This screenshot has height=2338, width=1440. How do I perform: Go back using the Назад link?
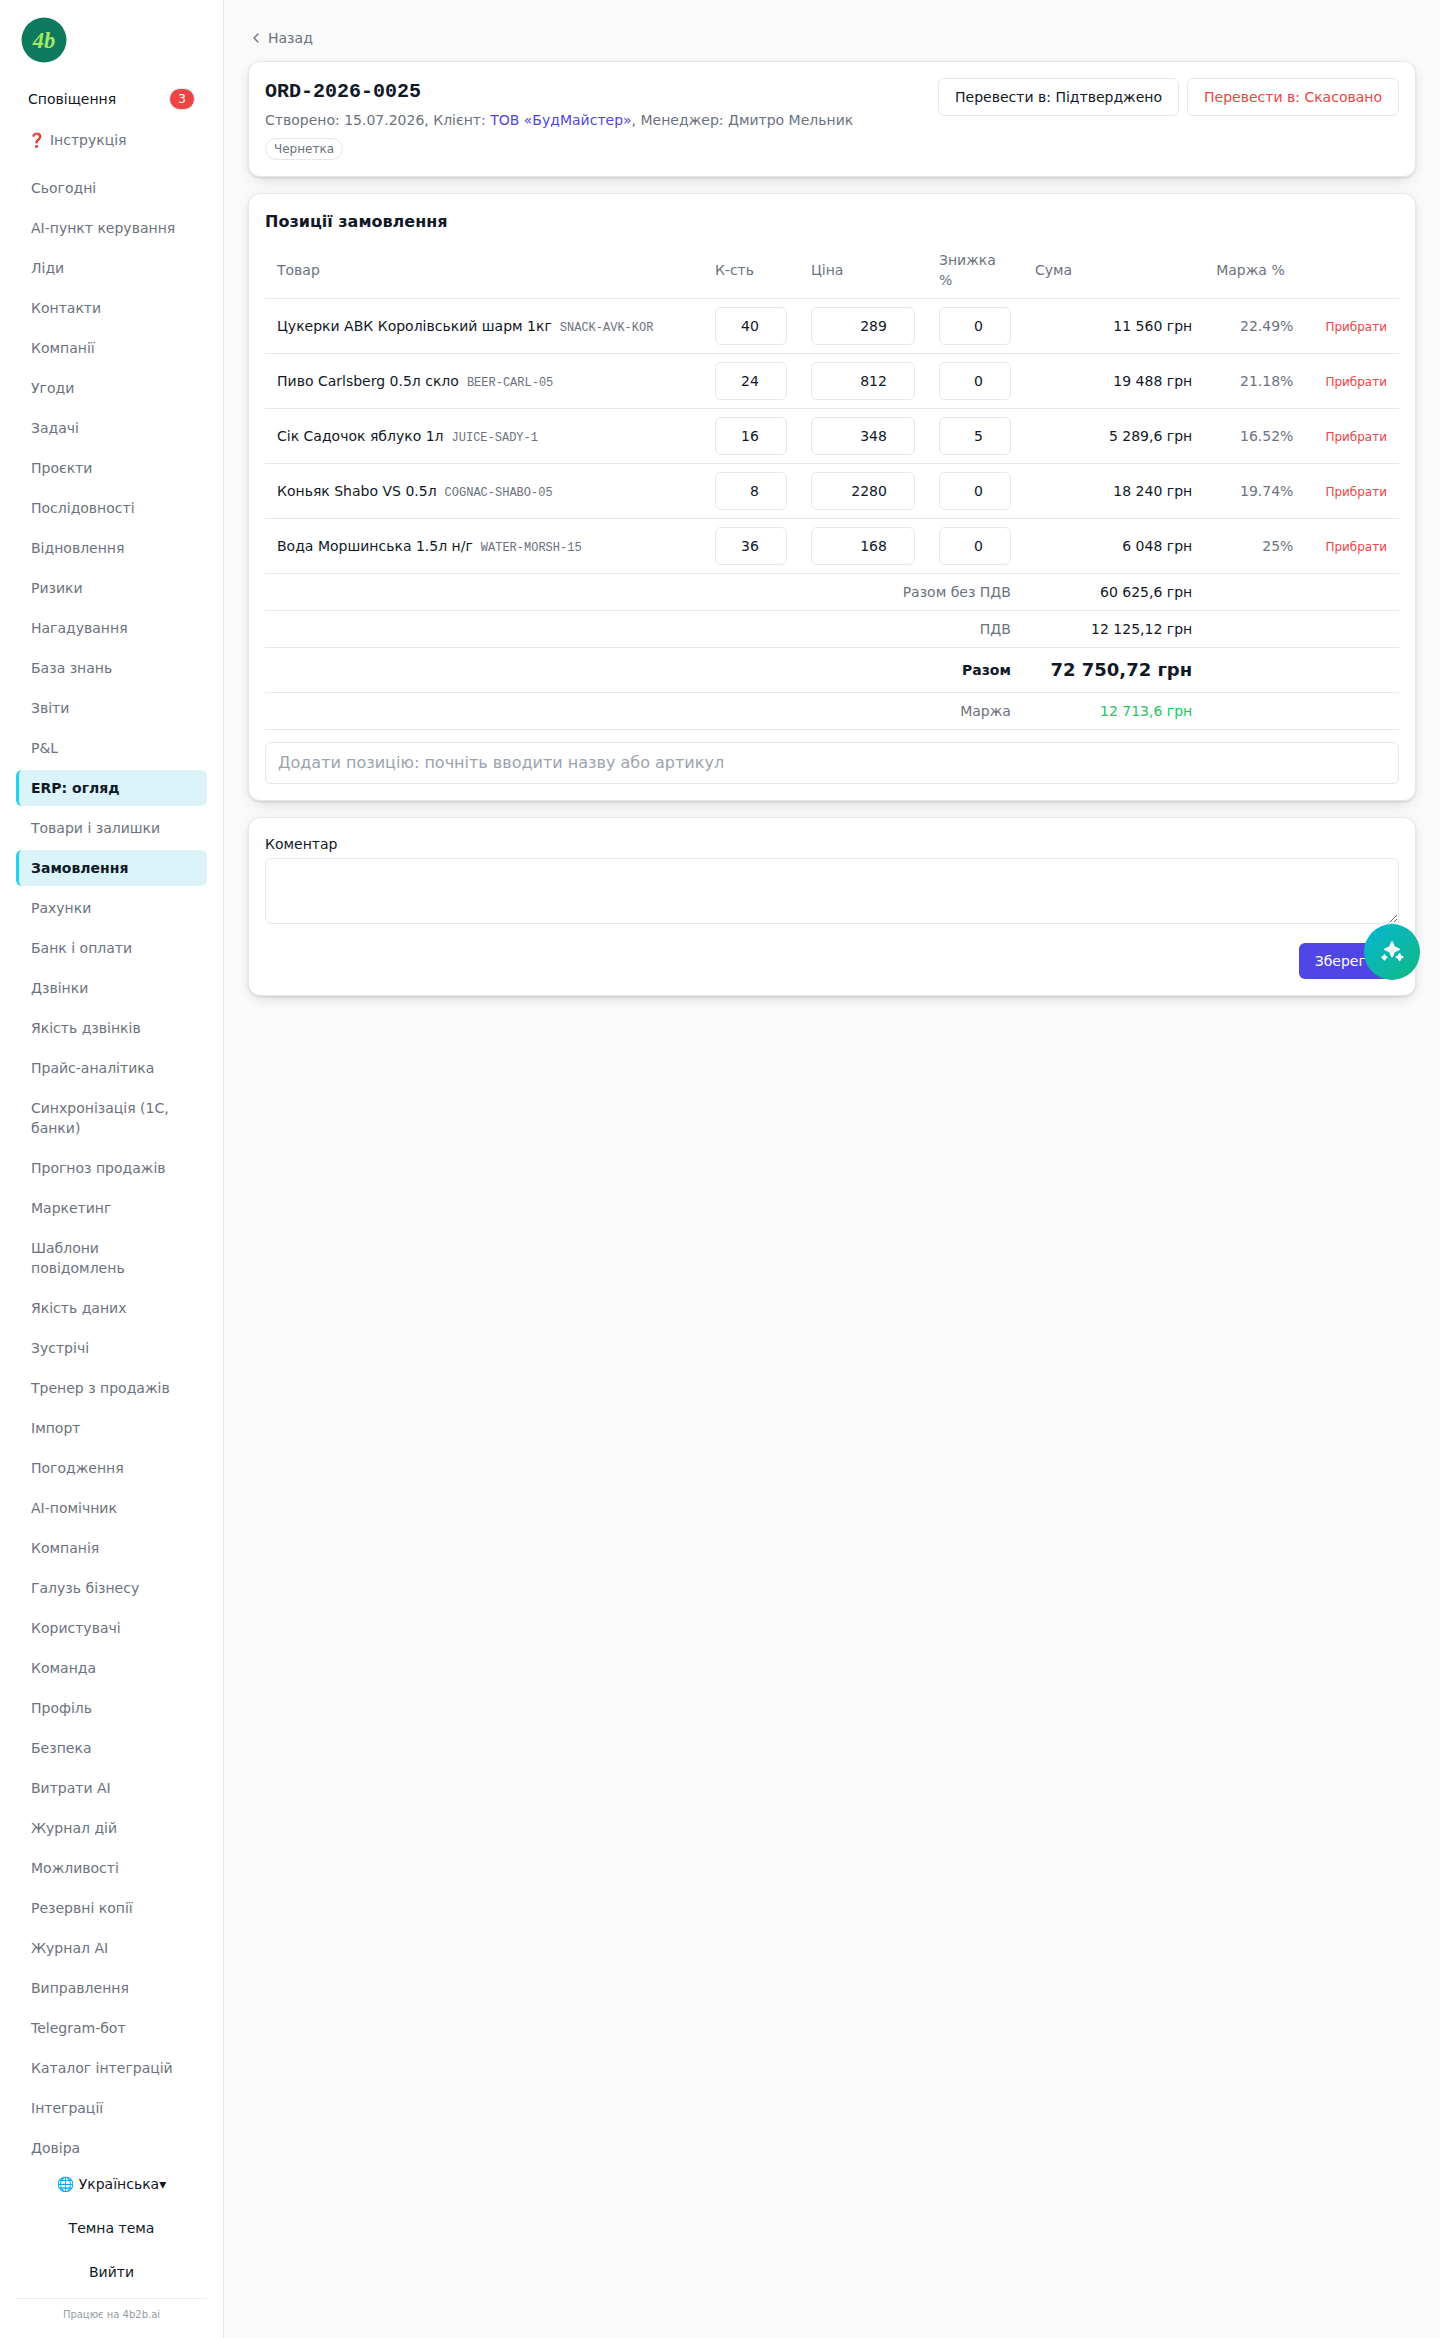pos(283,38)
